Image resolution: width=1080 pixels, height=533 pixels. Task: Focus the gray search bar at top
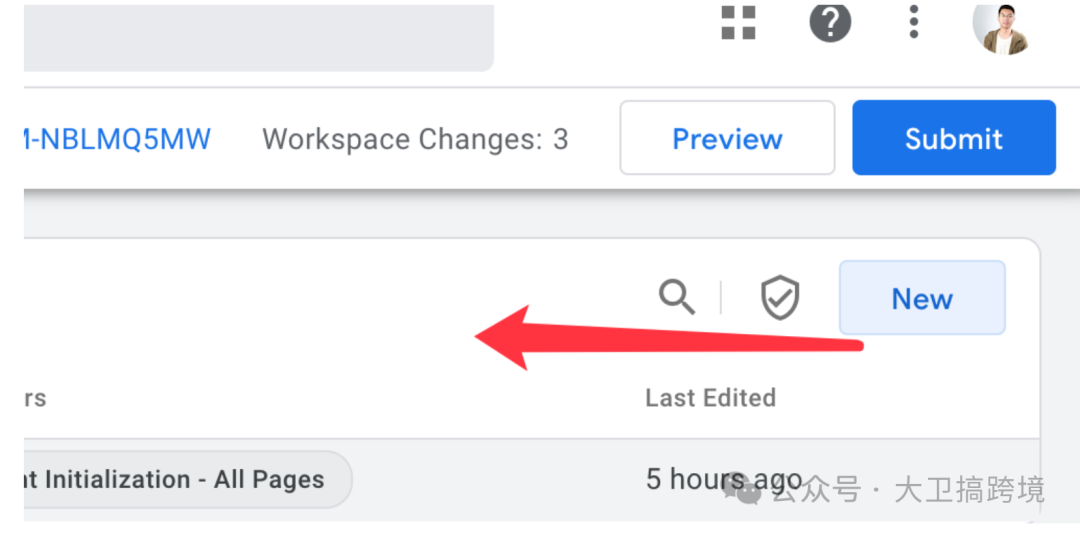[259, 37]
